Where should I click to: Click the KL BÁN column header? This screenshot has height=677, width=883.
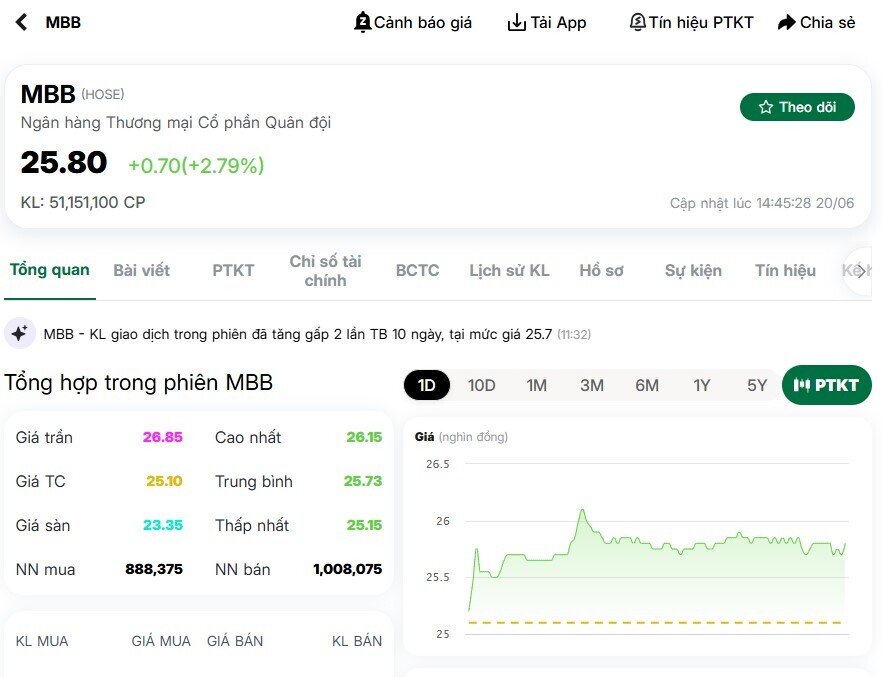coord(356,641)
